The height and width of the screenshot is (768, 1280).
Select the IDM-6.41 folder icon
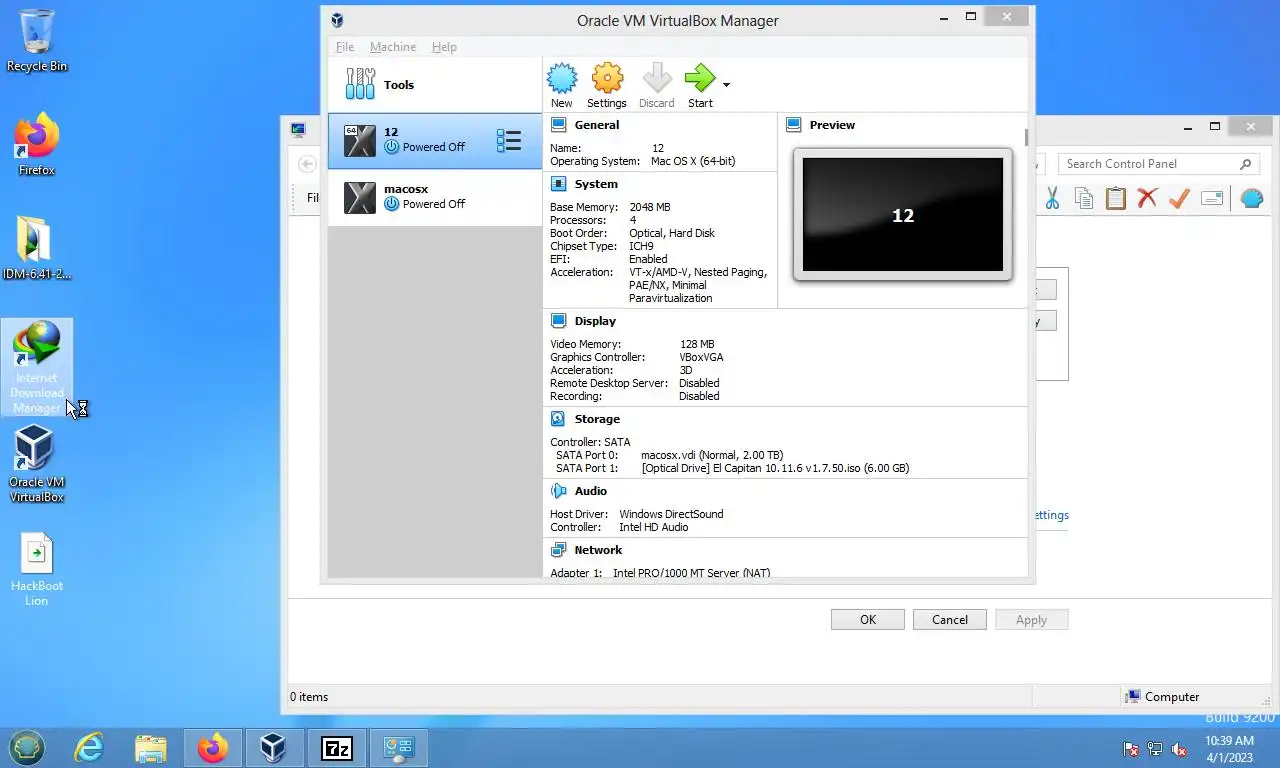point(37,248)
